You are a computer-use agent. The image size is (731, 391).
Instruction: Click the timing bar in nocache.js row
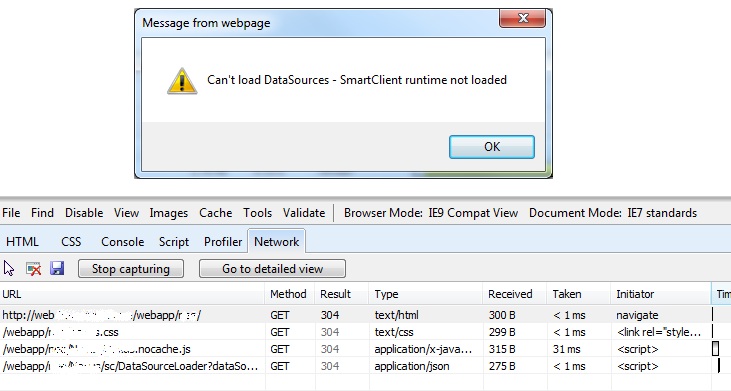coord(716,349)
